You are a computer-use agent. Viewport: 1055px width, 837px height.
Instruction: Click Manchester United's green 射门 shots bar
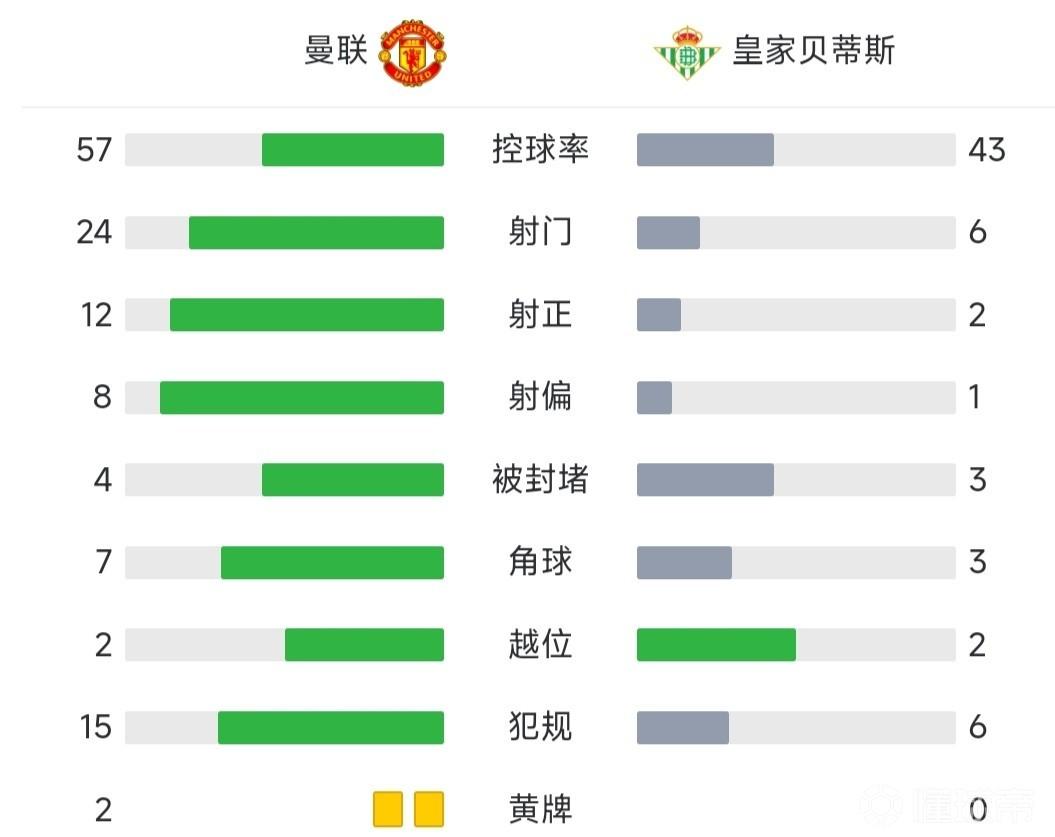[316, 232]
